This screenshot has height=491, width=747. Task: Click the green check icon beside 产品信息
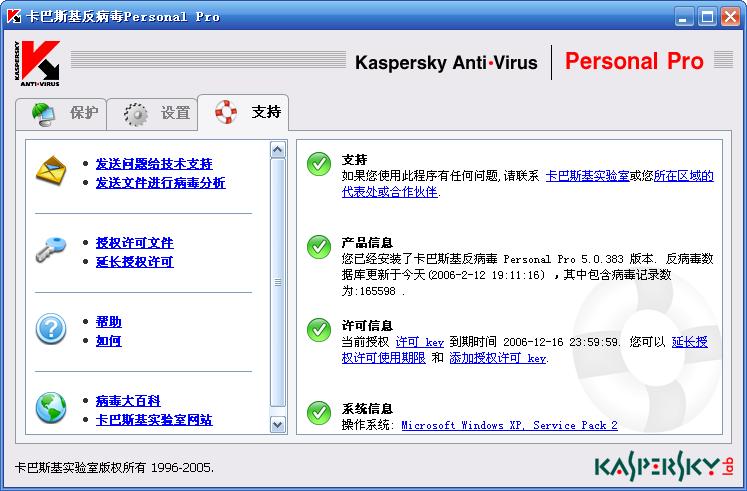point(319,247)
